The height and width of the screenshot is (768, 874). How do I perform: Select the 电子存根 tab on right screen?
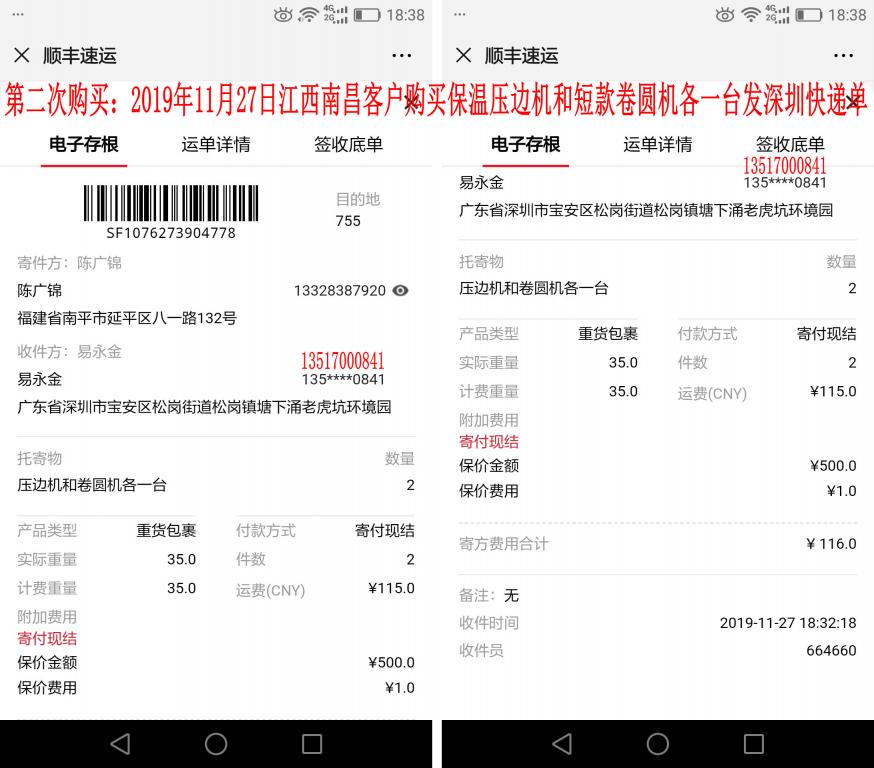click(x=525, y=145)
